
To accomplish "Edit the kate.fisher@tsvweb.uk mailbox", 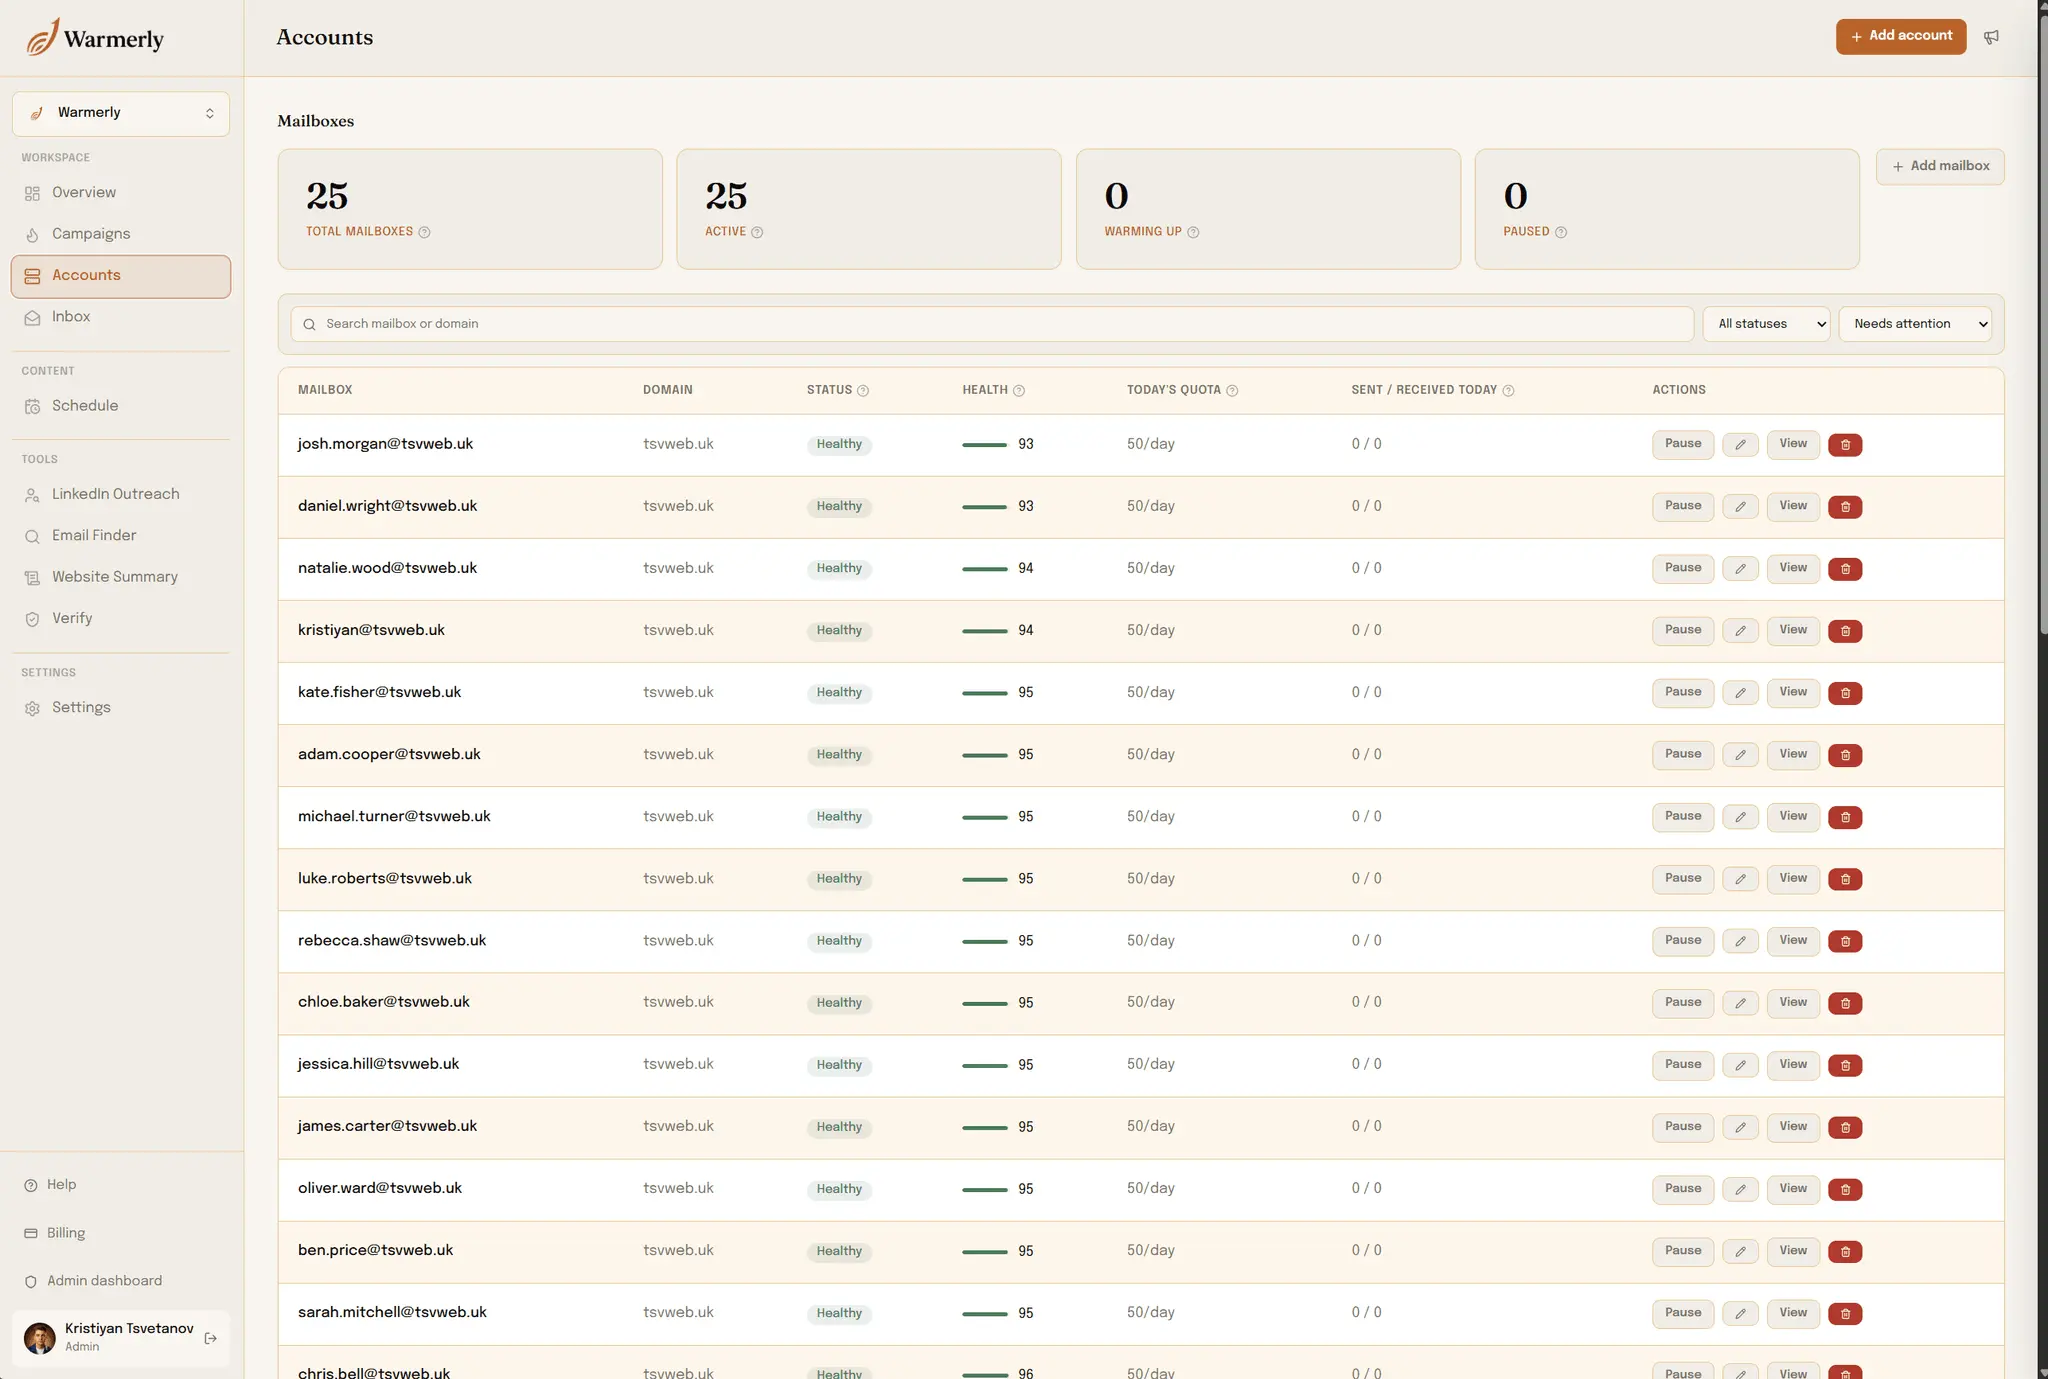I will 1740,693.
